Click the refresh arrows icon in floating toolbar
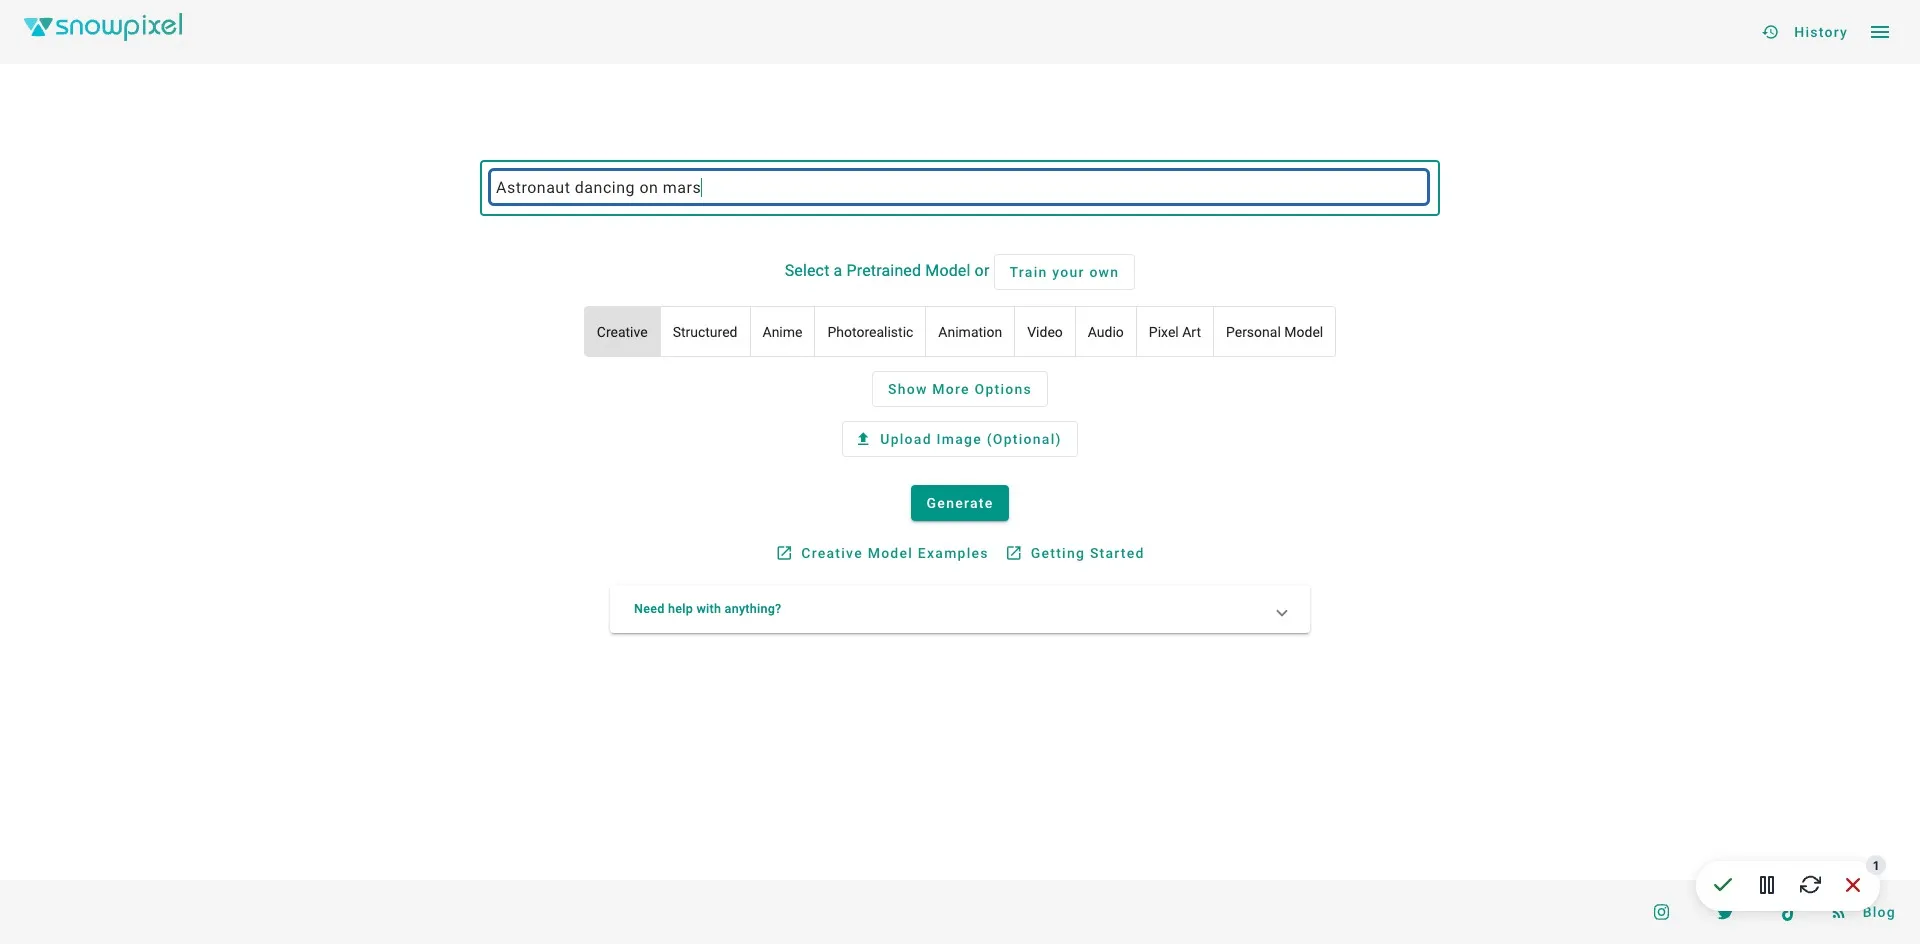 click(x=1810, y=885)
